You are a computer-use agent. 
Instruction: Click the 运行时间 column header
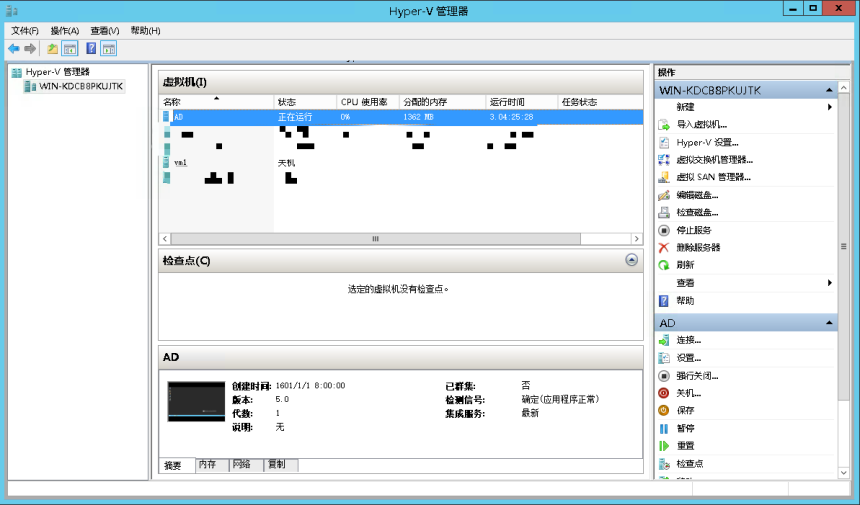tap(521, 102)
